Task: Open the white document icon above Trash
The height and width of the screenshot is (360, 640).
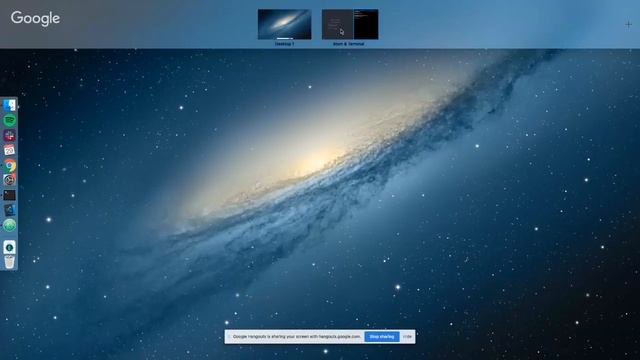Action: (x=9, y=247)
